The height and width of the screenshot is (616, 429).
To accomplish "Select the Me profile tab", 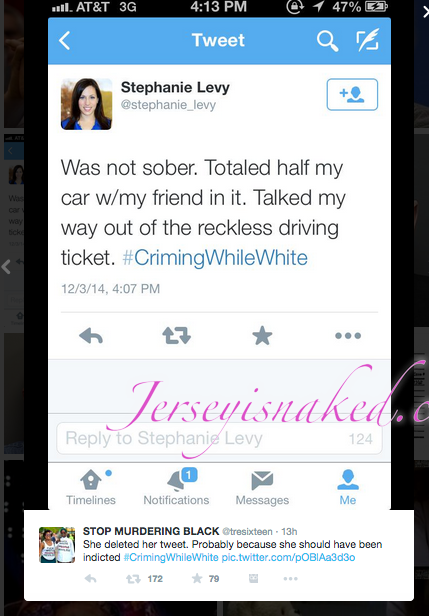I will (348, 487).
